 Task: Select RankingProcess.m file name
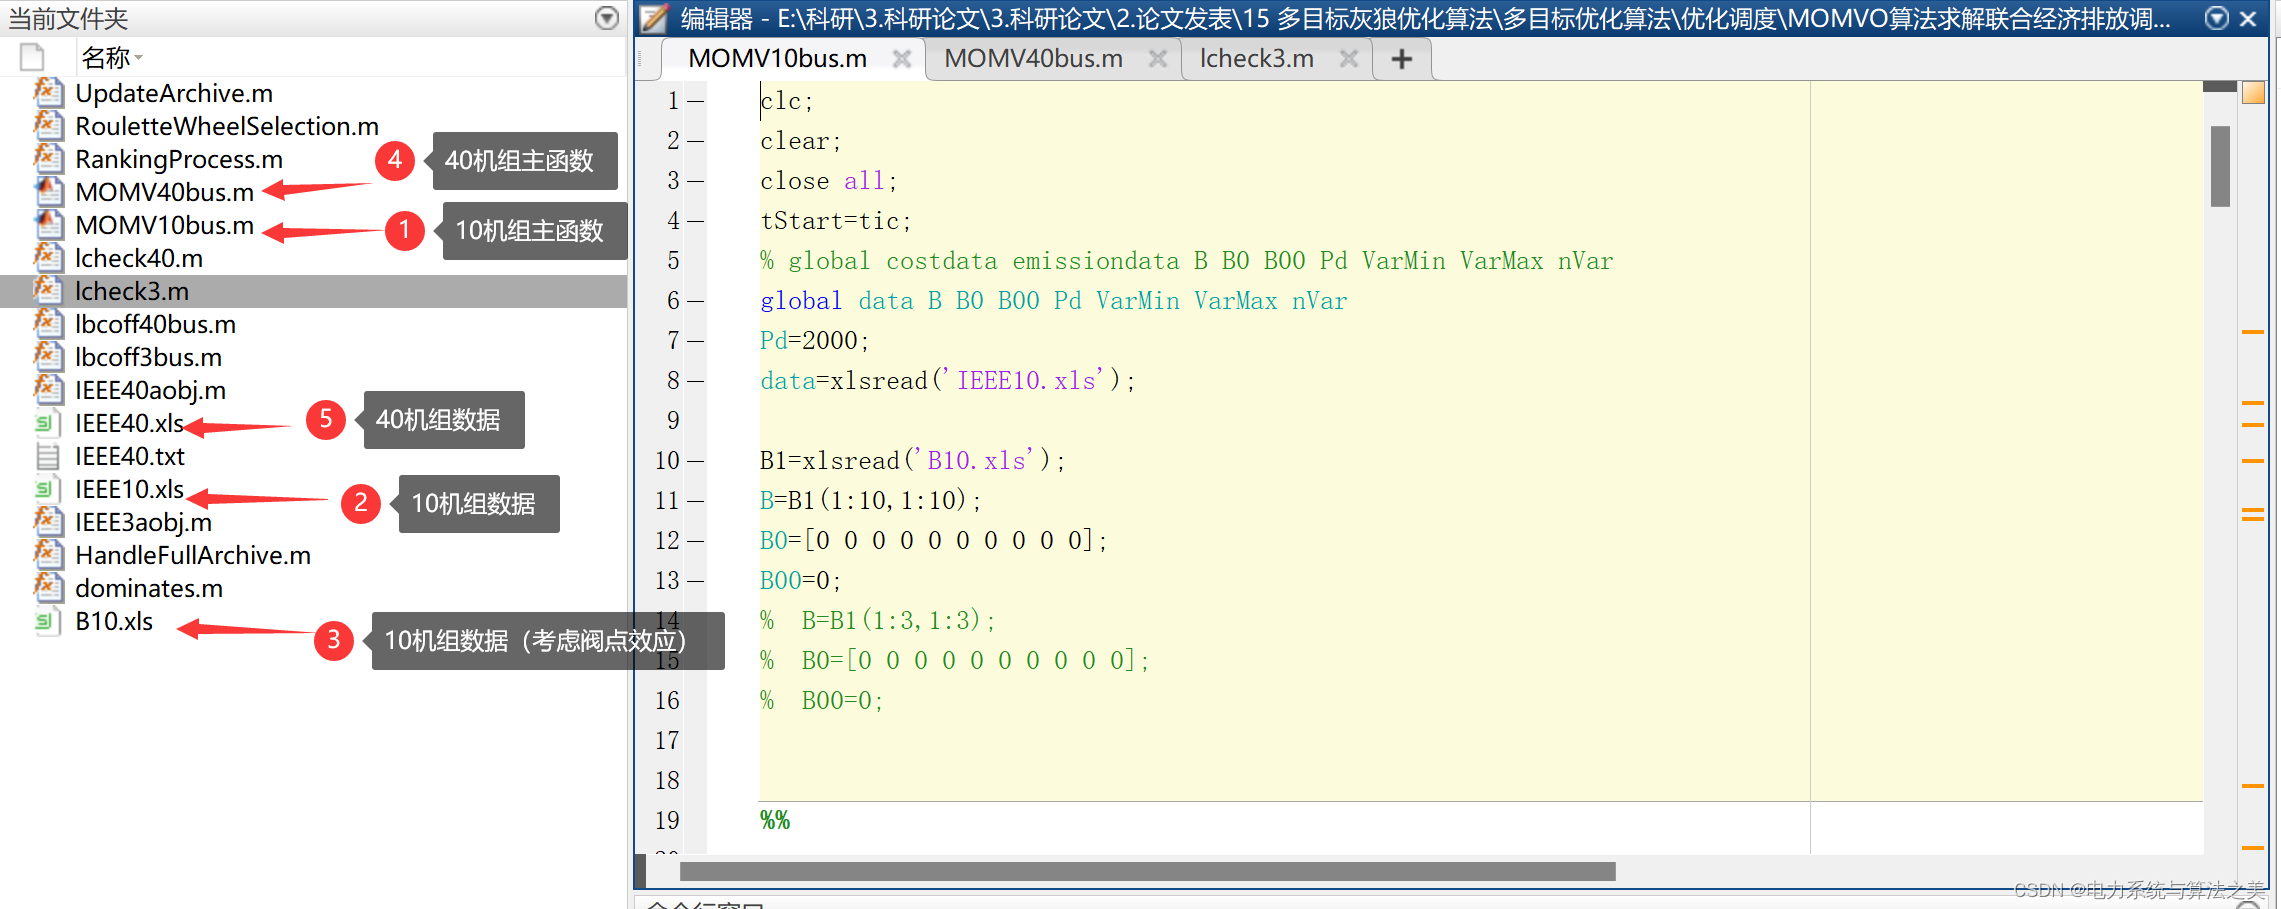[179, 159]
